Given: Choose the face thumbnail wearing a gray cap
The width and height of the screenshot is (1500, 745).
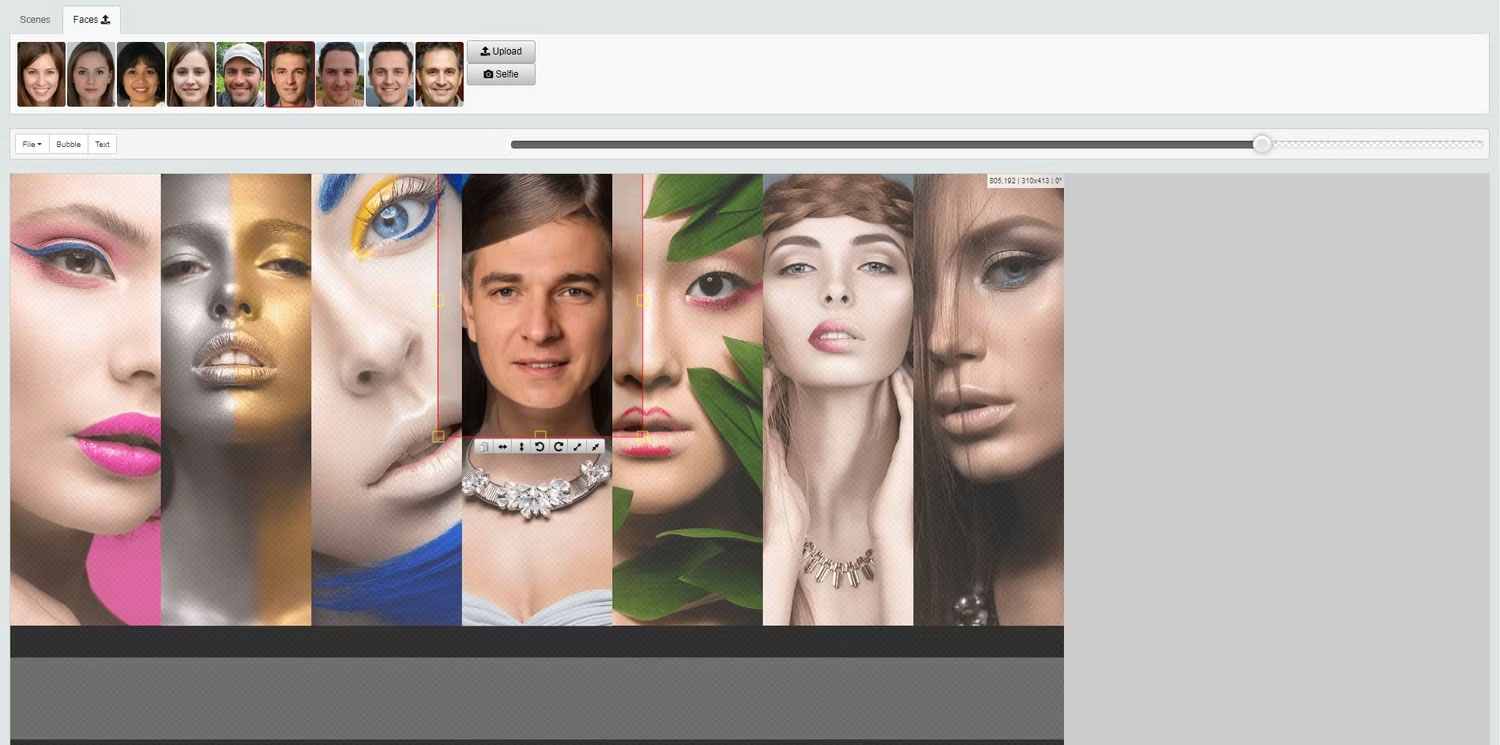Looking at the screenshot, I should pos(240,74).
